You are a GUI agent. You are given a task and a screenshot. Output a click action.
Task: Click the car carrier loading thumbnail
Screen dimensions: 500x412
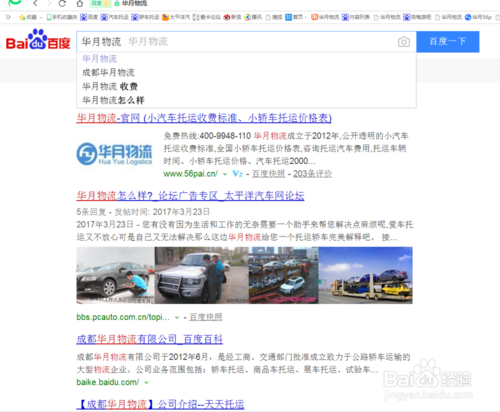click(x=284, y=275)
